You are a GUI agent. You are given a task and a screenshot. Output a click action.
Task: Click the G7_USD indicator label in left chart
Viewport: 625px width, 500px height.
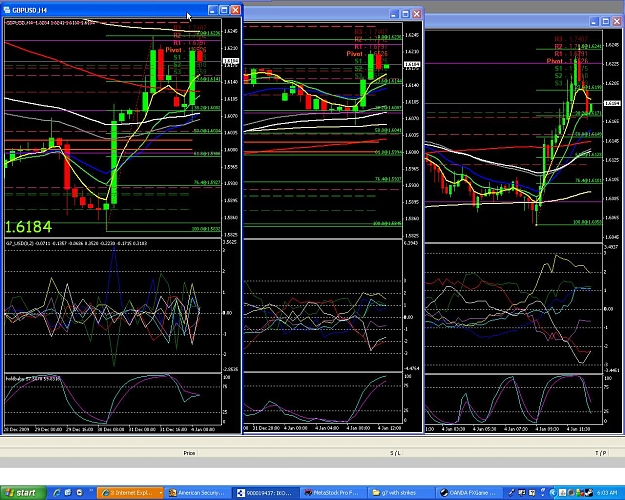click(x=76, y=243)
